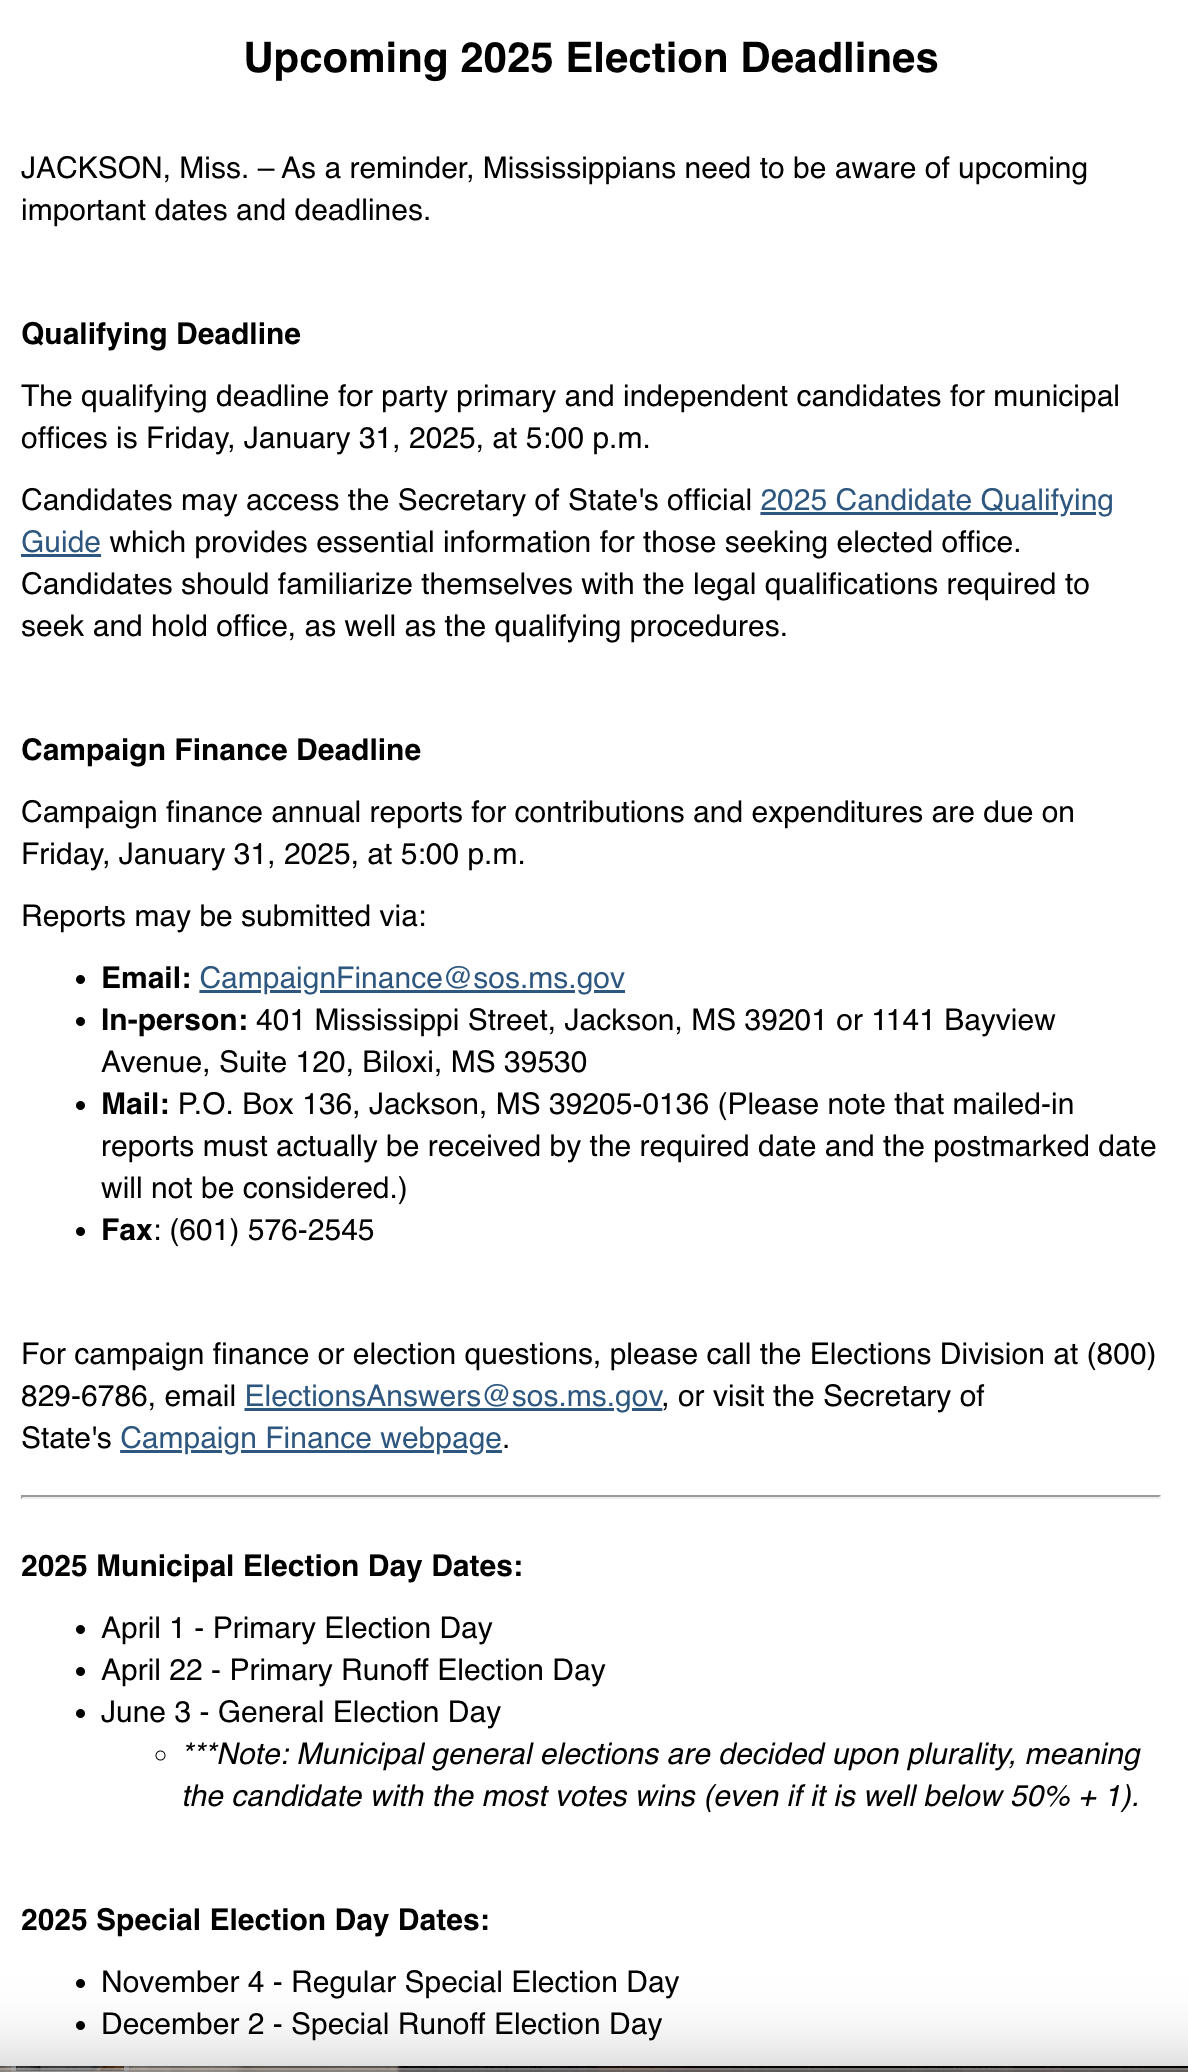The image size is (1188, 2072).
Task: Select the Campaign Finance Deadline heading
Action: pos(221,750)
